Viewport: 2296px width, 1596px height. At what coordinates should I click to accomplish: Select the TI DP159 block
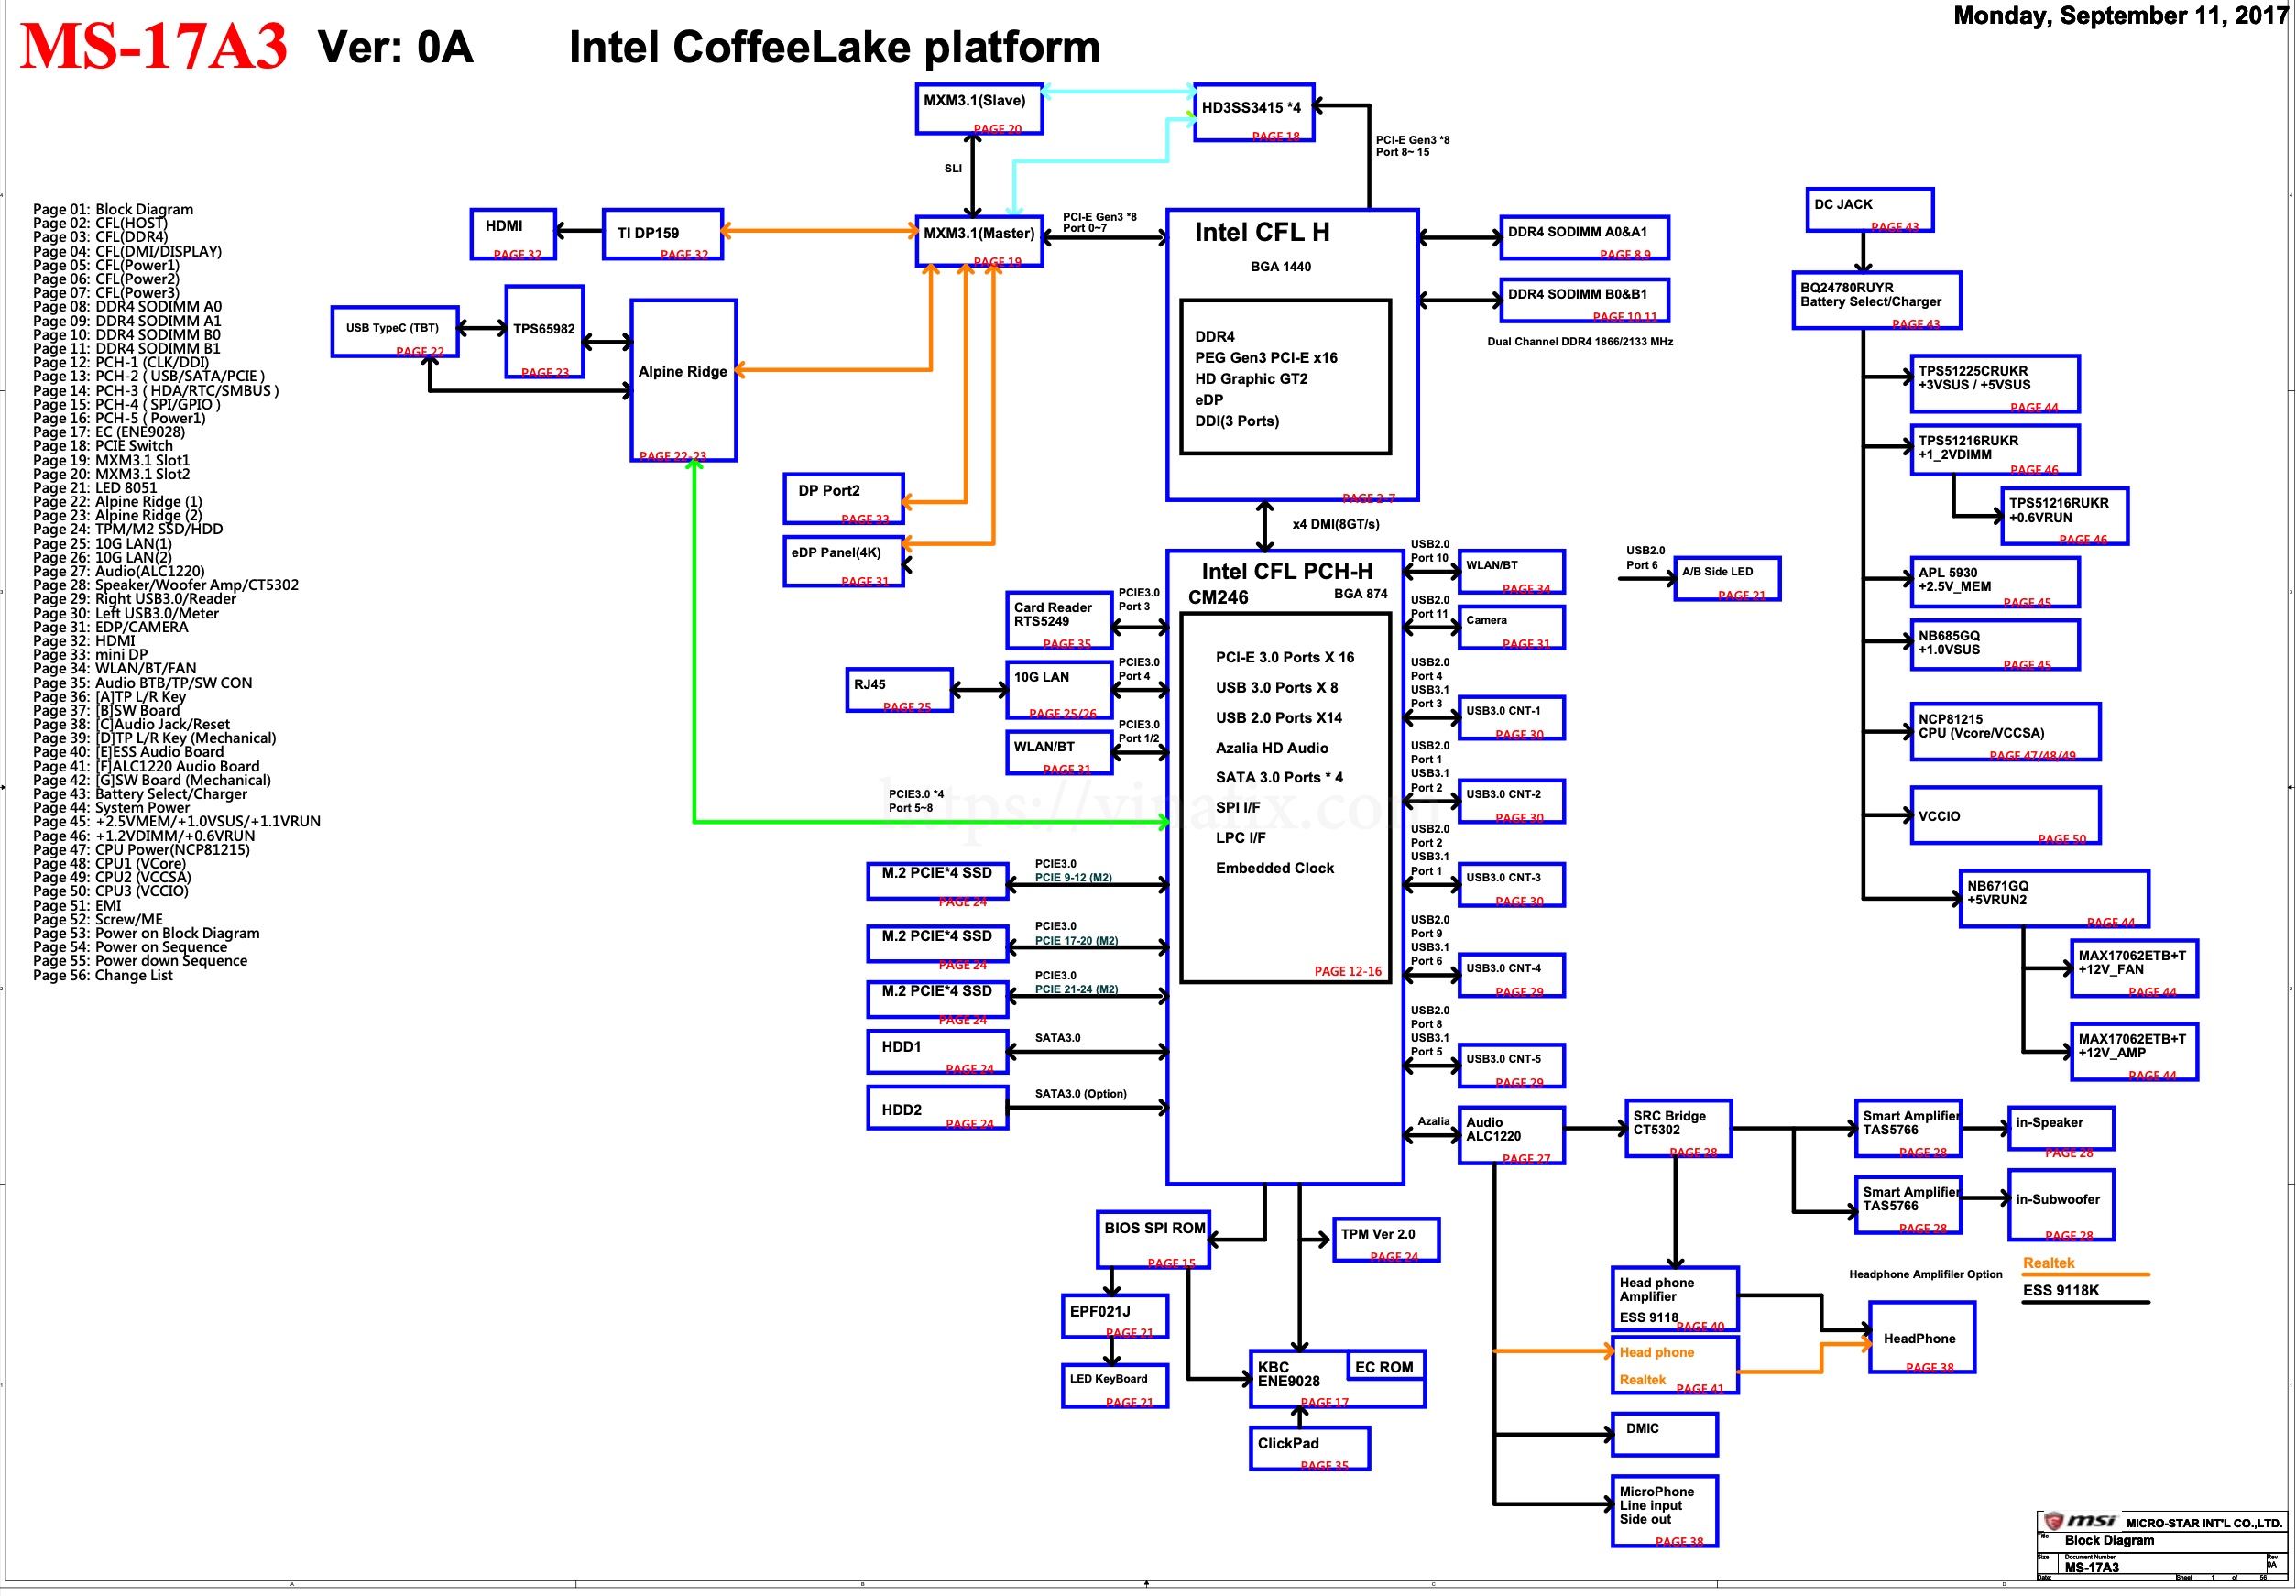(x=662, y=234)
